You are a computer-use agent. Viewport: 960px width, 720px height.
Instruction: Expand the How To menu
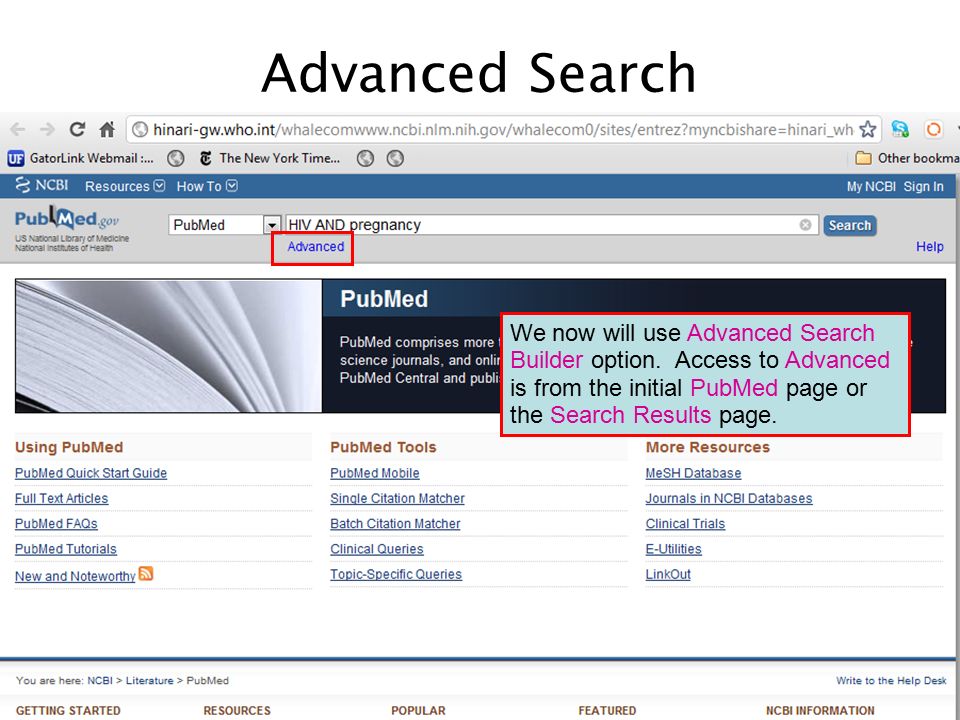tap(207, 186)
